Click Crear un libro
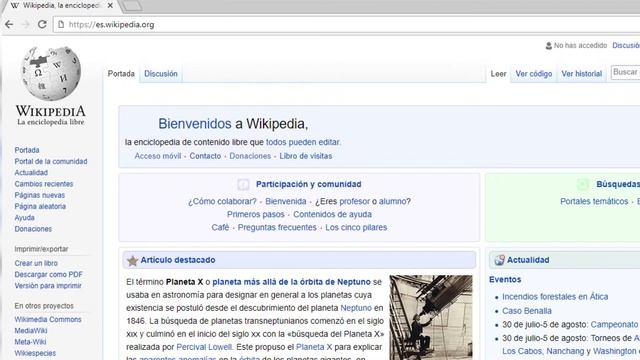The image size is (640, 360). pos(36,263)
